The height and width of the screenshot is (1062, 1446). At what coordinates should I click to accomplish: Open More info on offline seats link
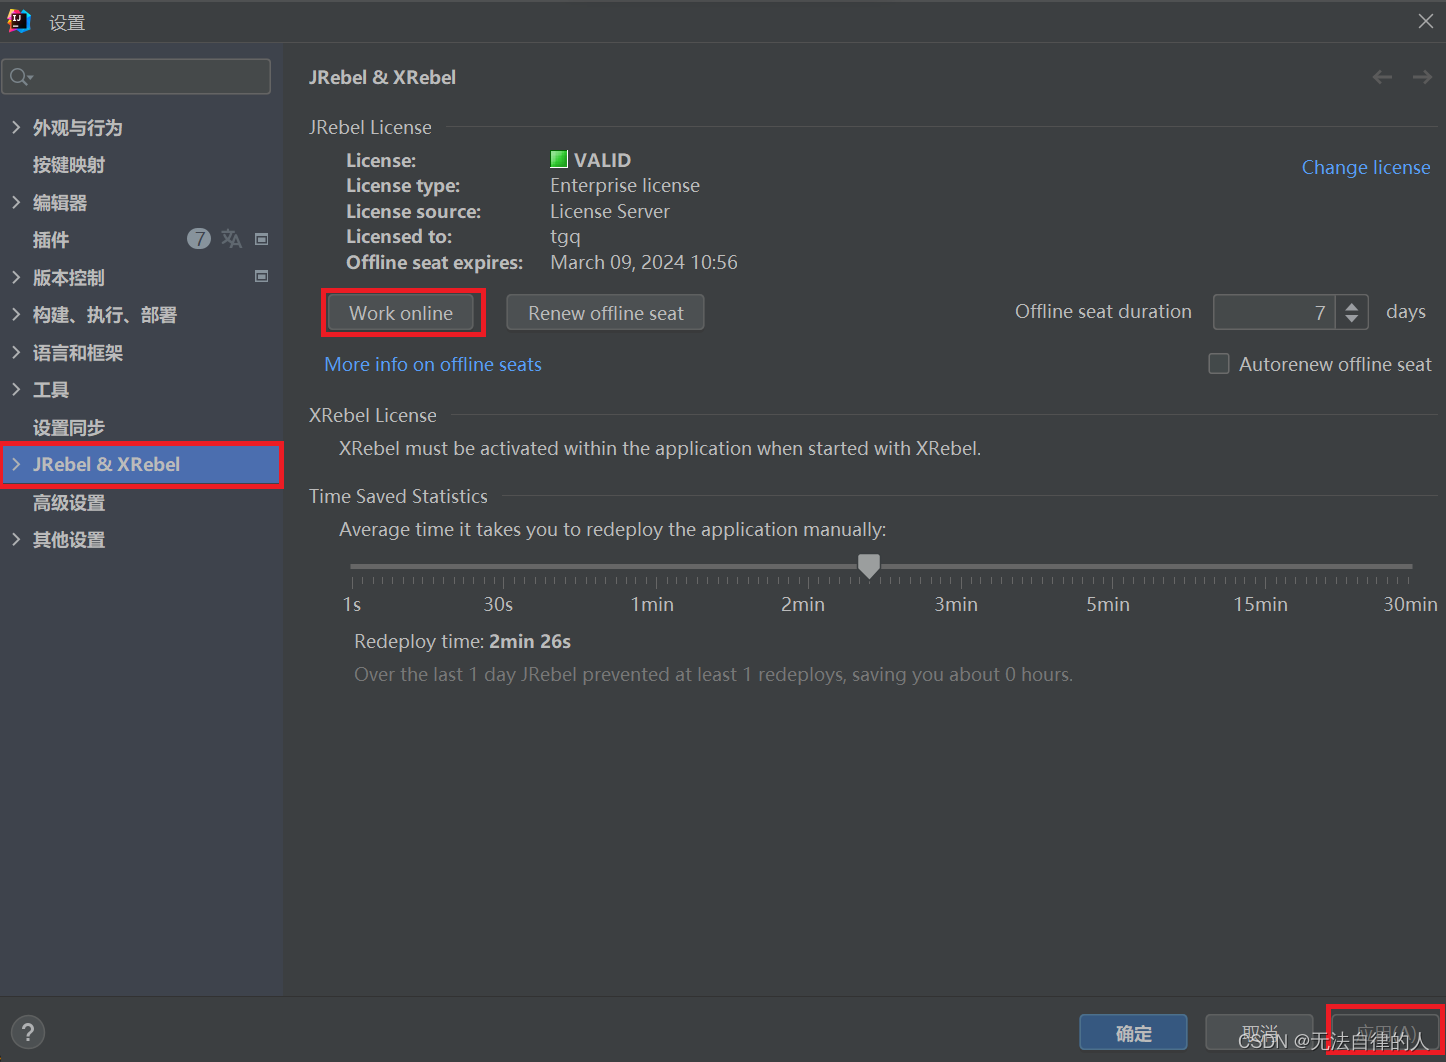click(x=433, y=364)
